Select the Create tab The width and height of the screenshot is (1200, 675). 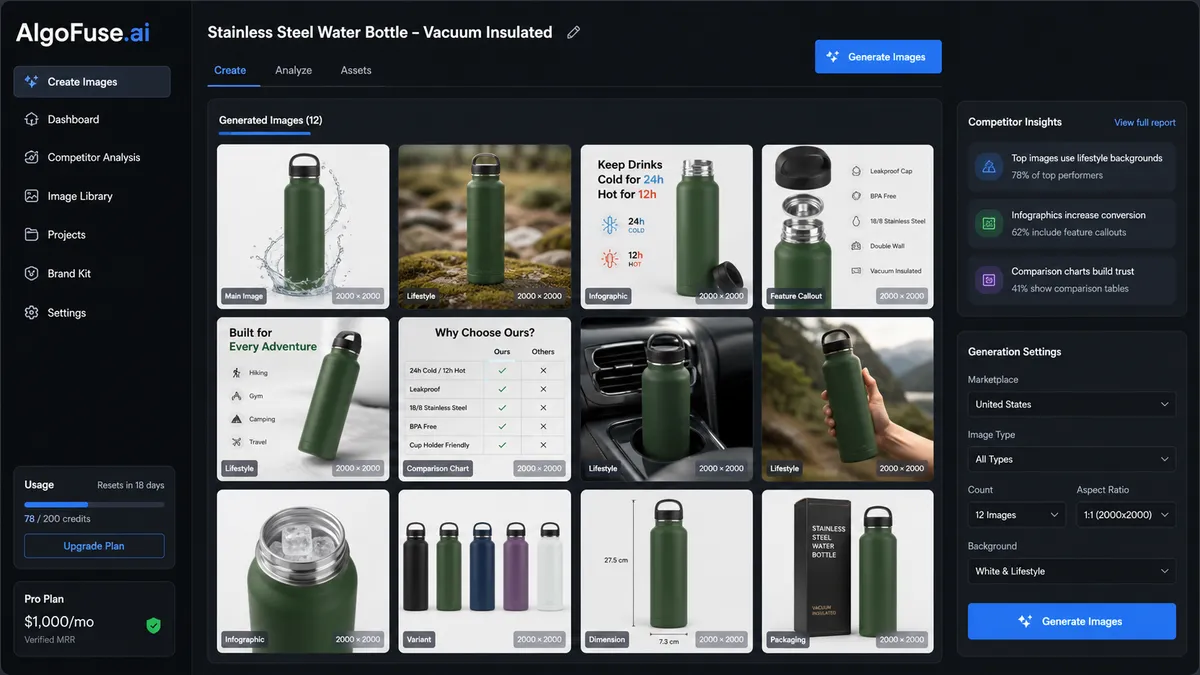point(230,70)
